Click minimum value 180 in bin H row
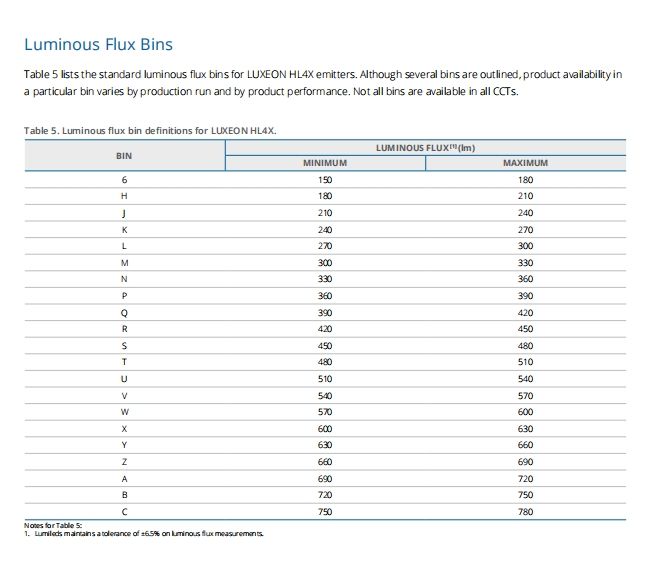The height and width of the screenshot is (588, 651). click(x=325, y=196)
